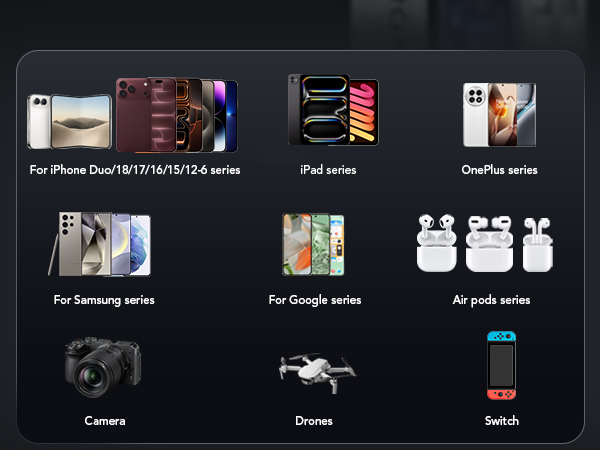Image resolution: width=600 pixels, height=450 pixels.
Task: Open the 'For iPhone Duo/18/17/16/15/12-6 series' label
Action: [x=135, y=170]
